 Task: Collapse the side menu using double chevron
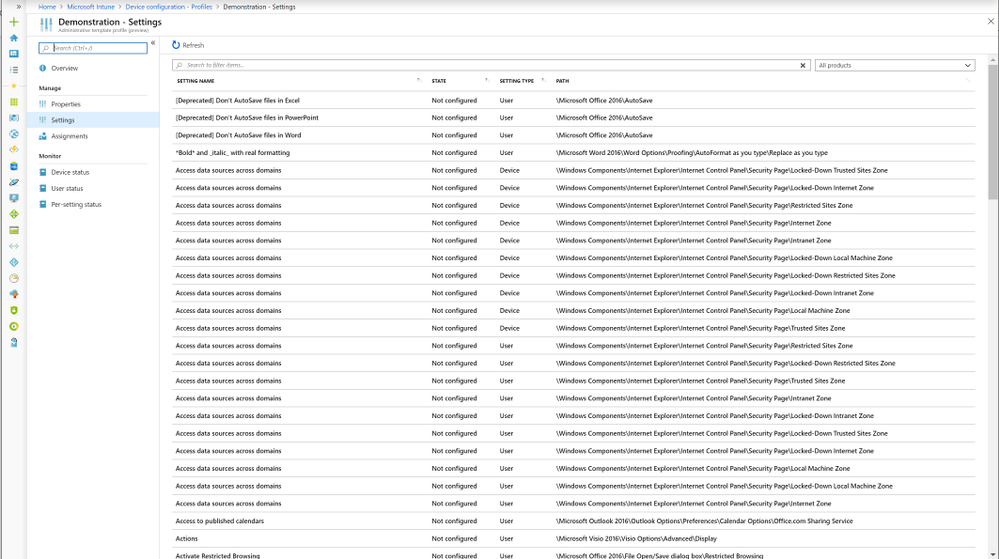(153, 43)
